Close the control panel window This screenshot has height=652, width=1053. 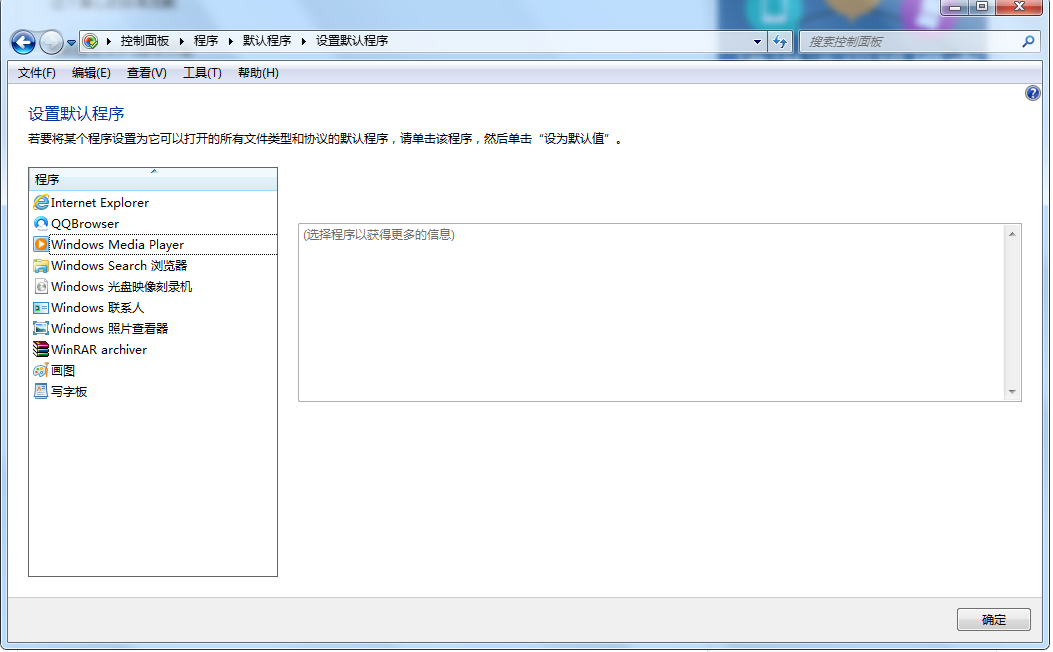coord(1019,7)
